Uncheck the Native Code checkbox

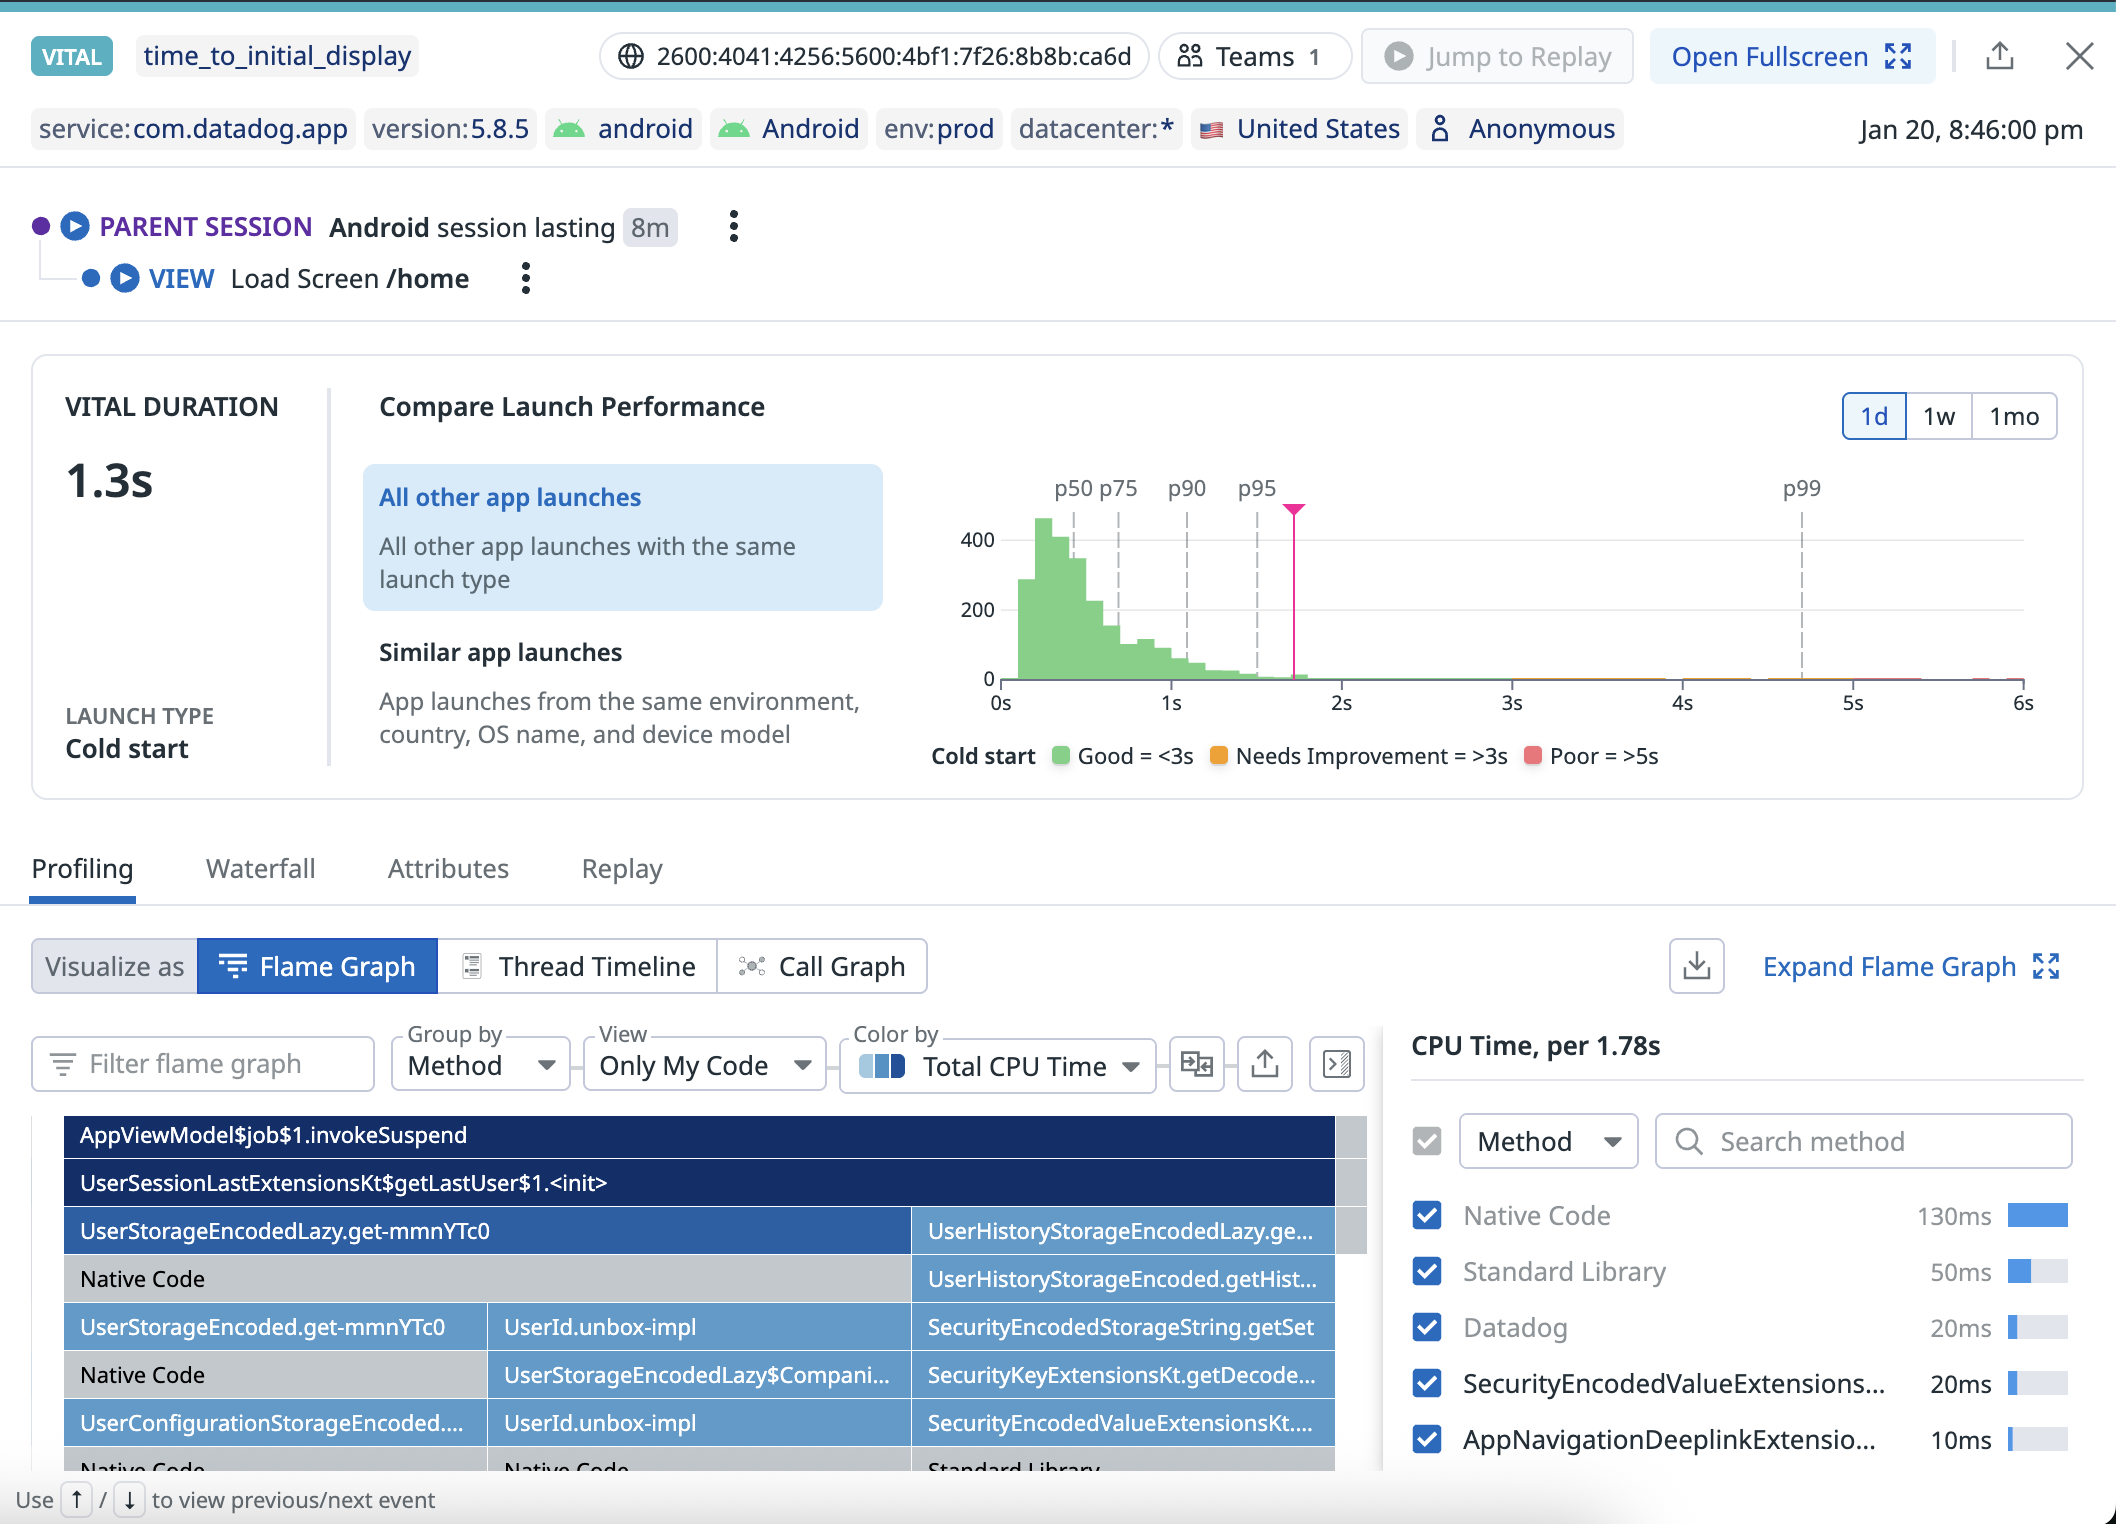[1427, 1216]
